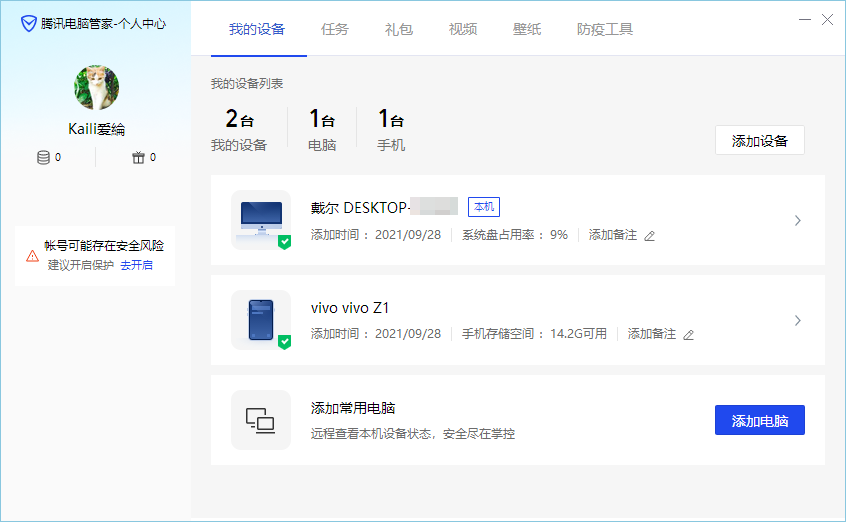The height and width of the screenshot is (522, 846).
Task: Click the 本机 badge on Dell device
Action: (483, 207)
